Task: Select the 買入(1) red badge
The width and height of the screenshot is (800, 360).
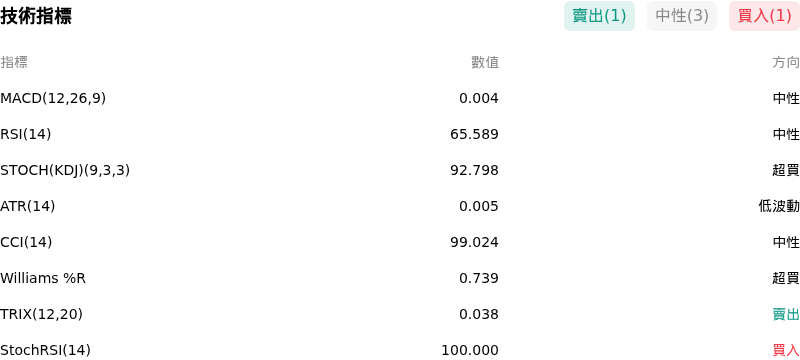Action: point(764,16)
